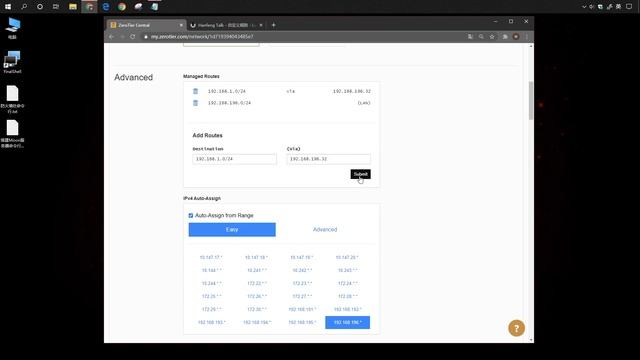The image size is (640, 360).
Task: Open the orange help question-mark button
Action: (x=516, y=328)
